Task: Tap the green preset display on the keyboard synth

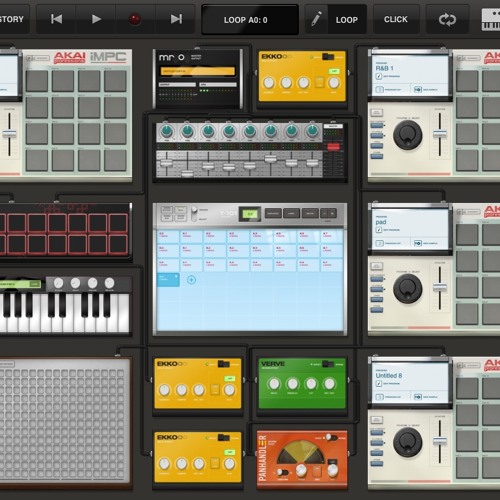Action: [x=20, y=284]
